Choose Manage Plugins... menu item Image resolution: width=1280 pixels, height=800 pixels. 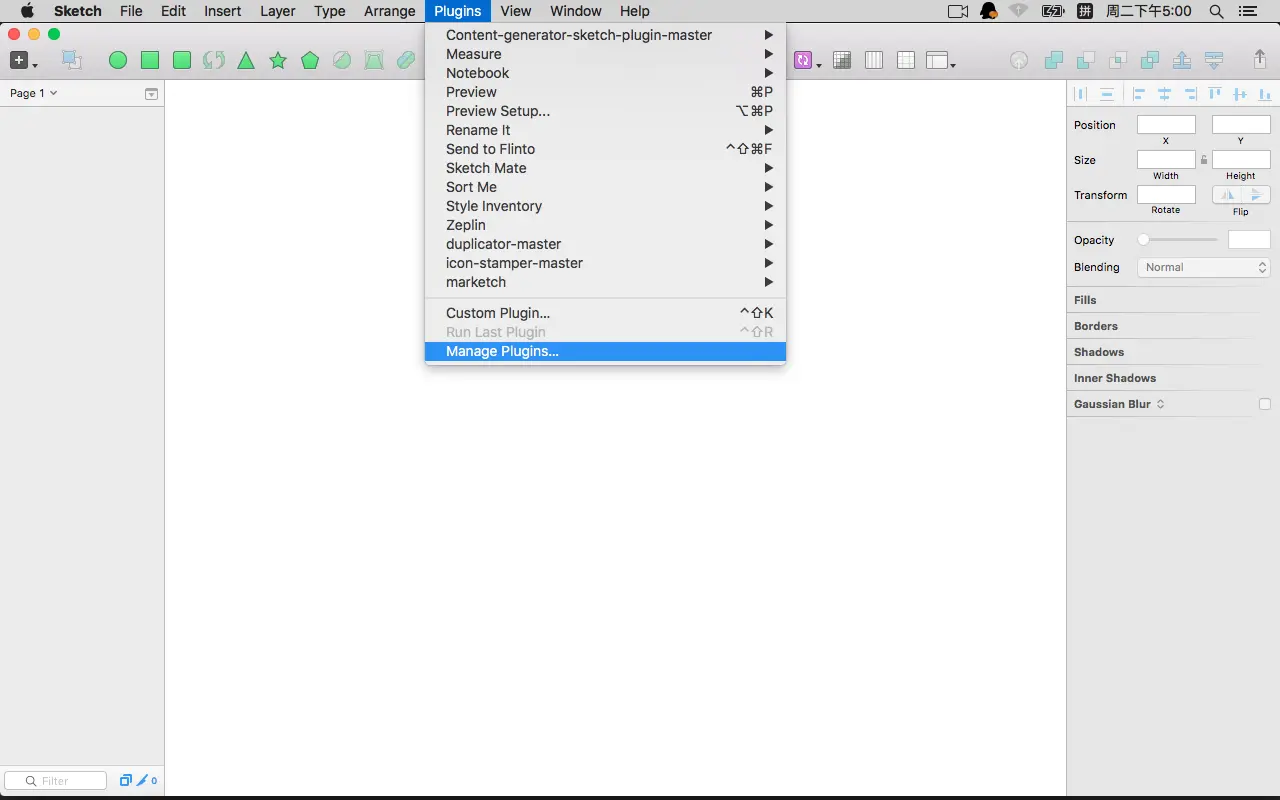pyautogui.click(x=605, y=351)
